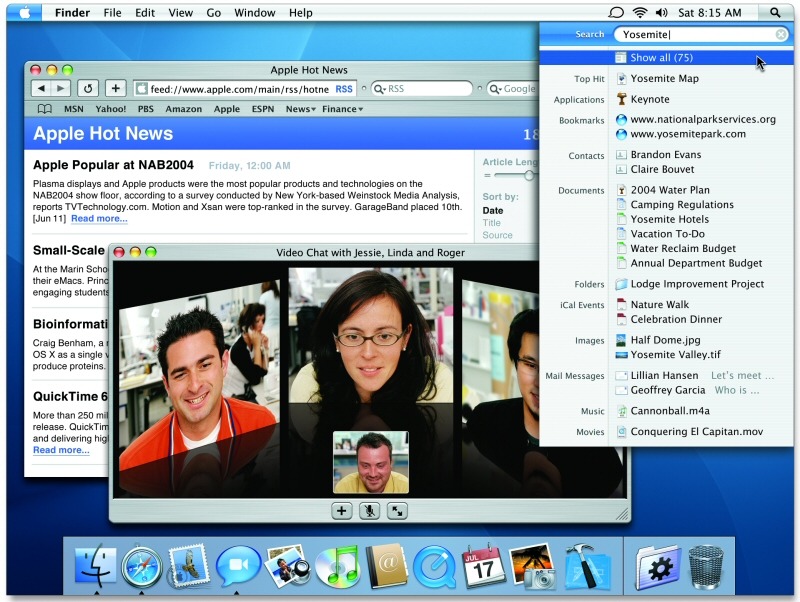Open Yosemite Map top hit
The height and width of the screenshot is (602, 800).
tap(666, 79)
